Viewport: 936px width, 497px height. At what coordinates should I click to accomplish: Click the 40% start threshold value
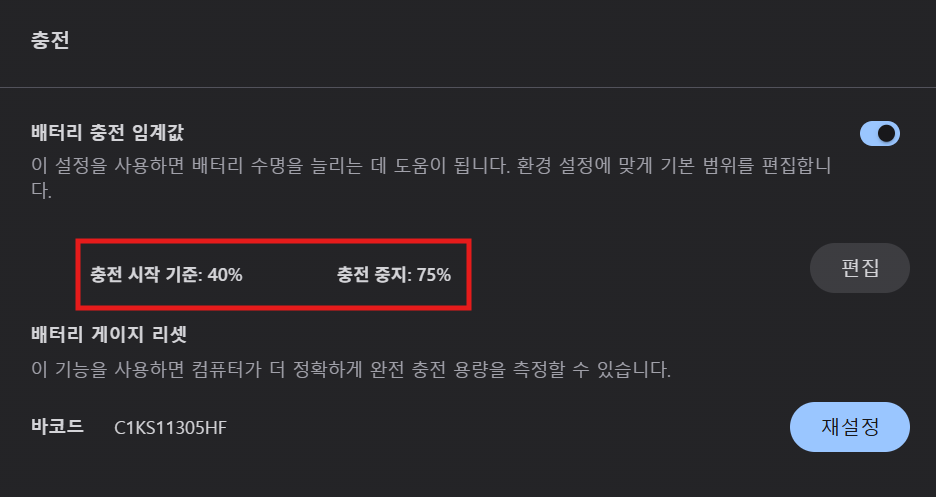(223, 274)
